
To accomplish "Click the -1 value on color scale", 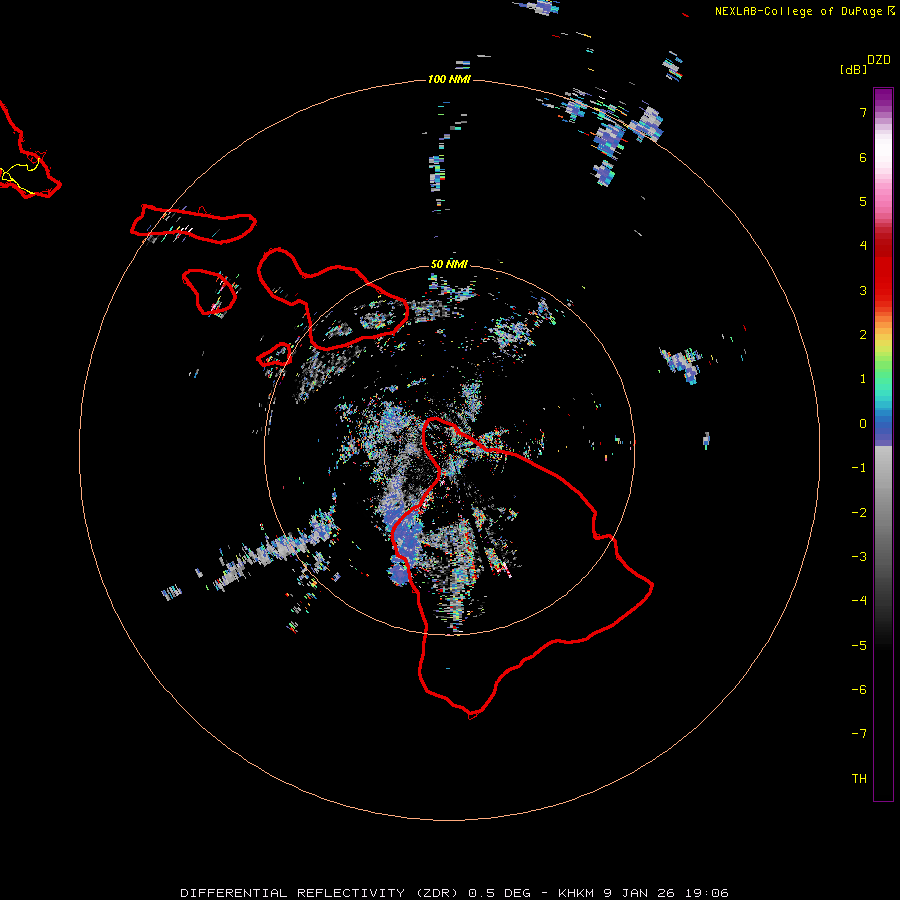I will (859, 468).
